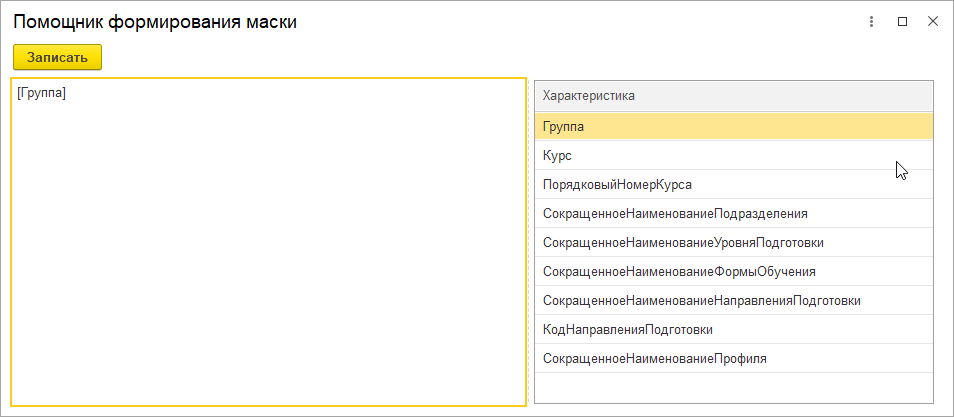Viewport: 954px width, 417px height.
Task: Select the Группа row in the list
Action: pyautogui.click(x=734, y=127)
